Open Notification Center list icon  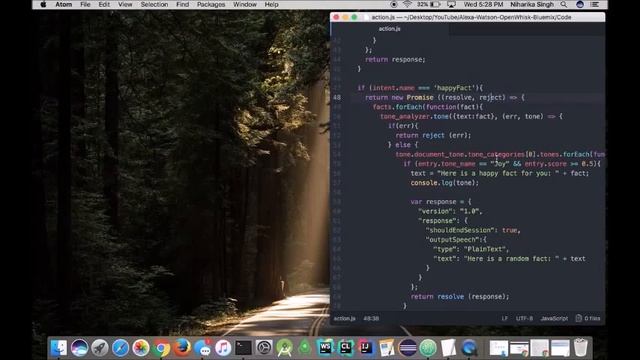pyautogui.click(x=595, y=4)
